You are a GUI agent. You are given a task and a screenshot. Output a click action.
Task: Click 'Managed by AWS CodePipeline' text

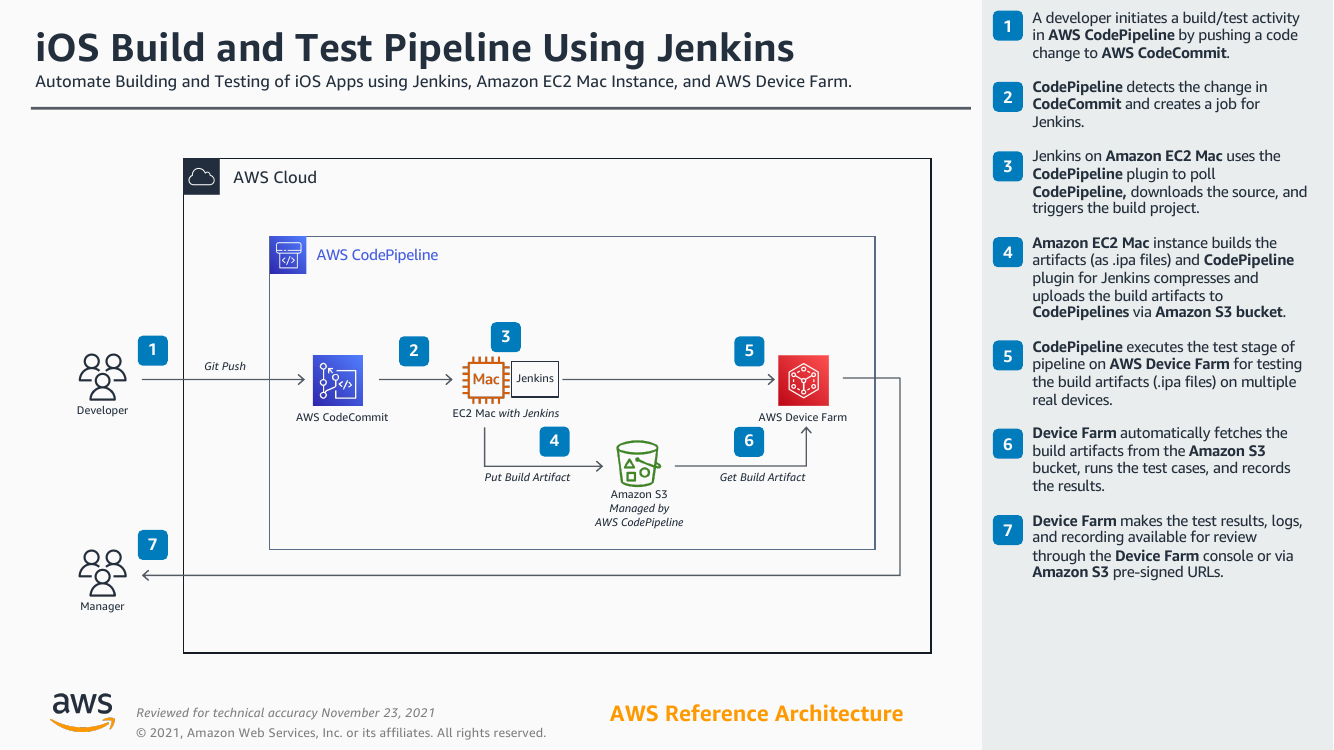click(x=639, y=515)
